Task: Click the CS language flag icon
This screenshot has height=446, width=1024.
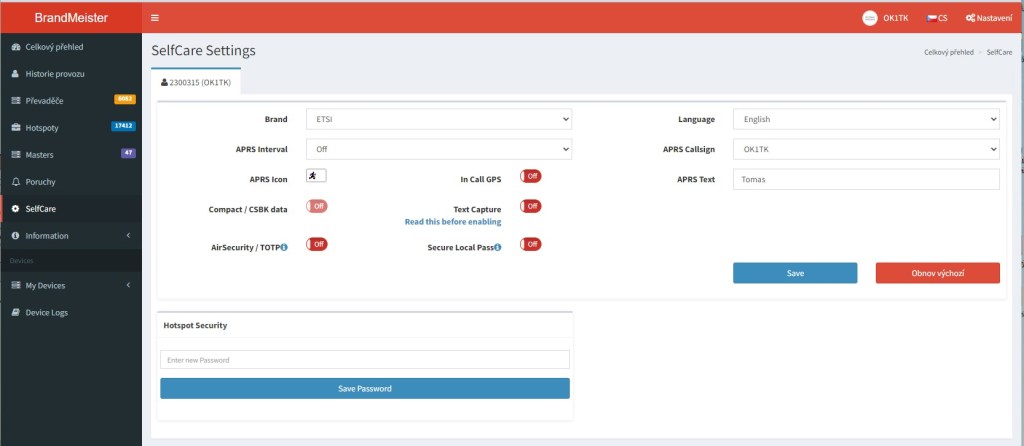Action: point(932,18)
